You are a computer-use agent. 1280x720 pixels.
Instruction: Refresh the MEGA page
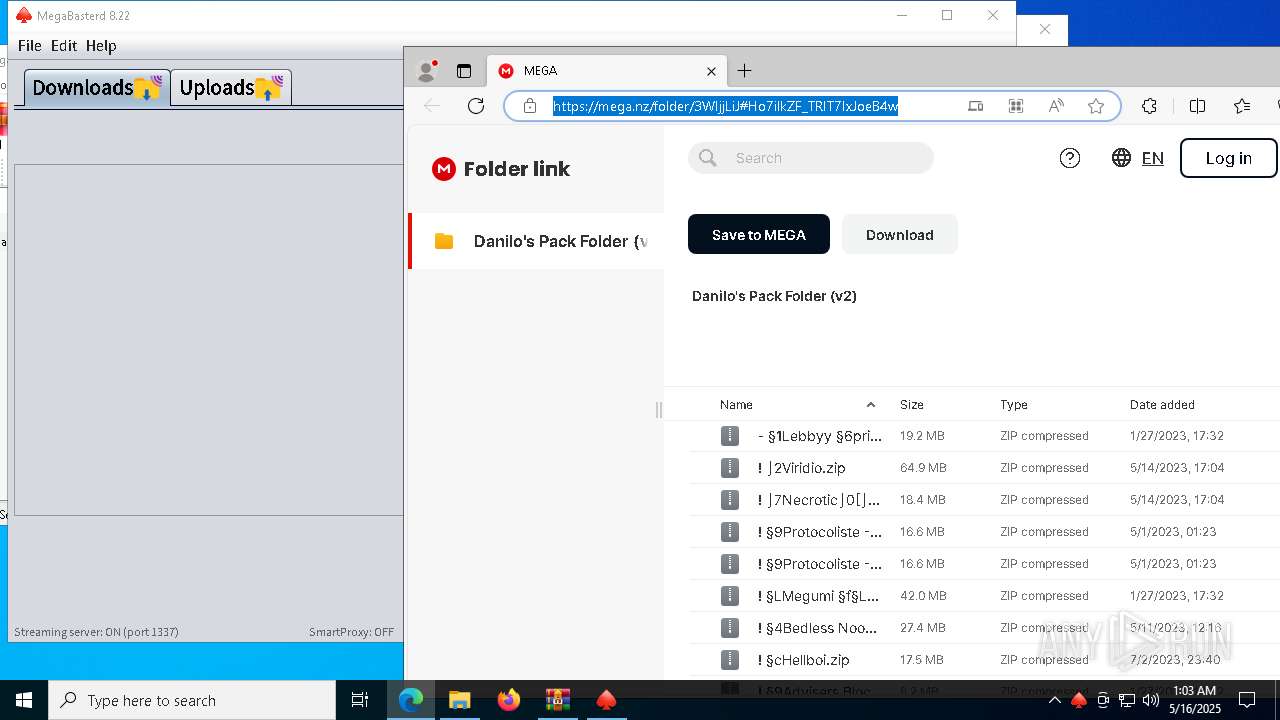(476, 106)
